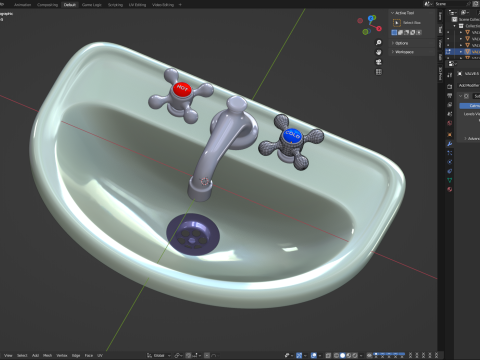Open the Particles properties tab

(450, 153)
